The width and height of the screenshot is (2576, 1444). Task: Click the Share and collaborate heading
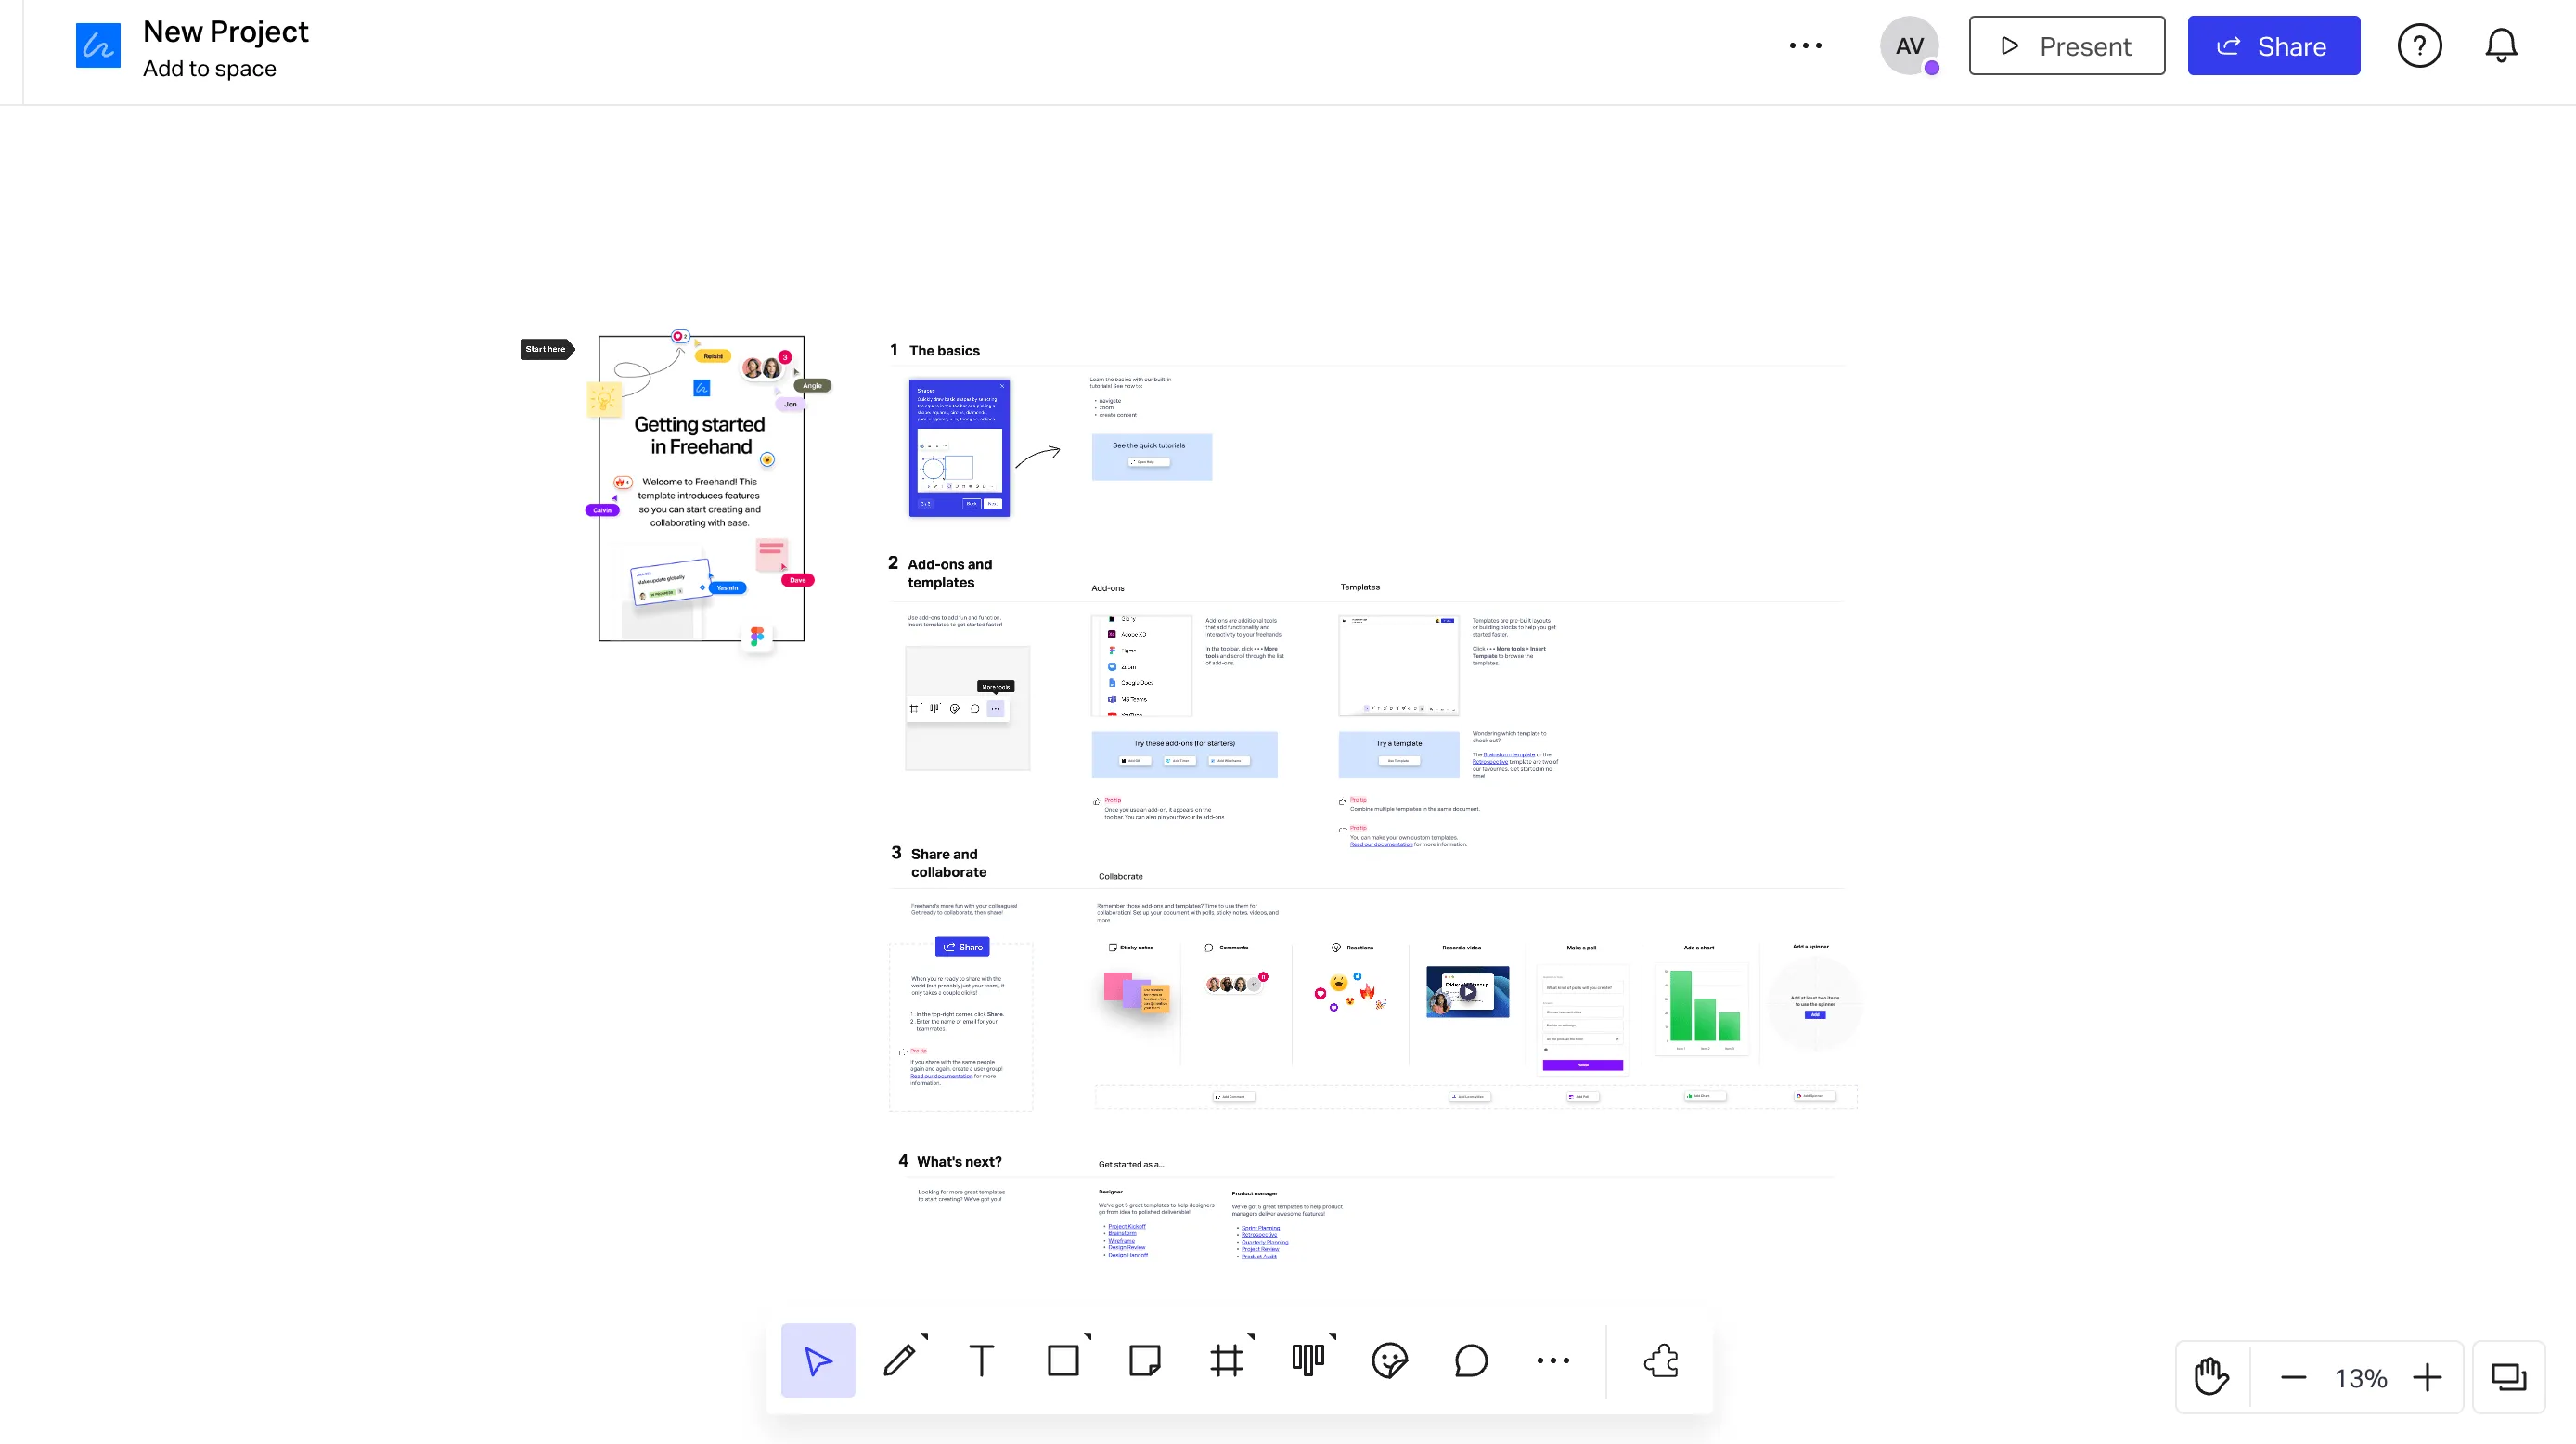click(948, 863)
